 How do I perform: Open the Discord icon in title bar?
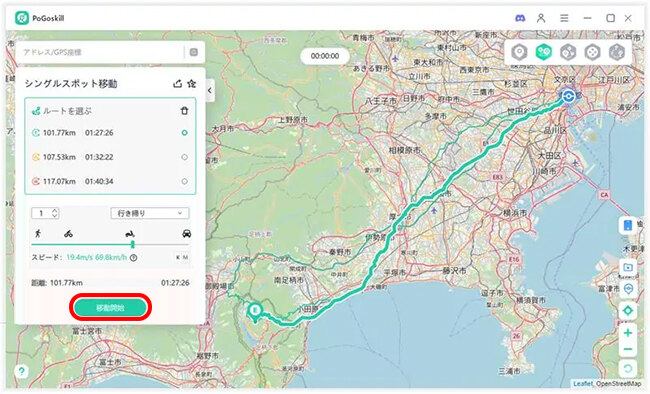[x=520, y=18]
